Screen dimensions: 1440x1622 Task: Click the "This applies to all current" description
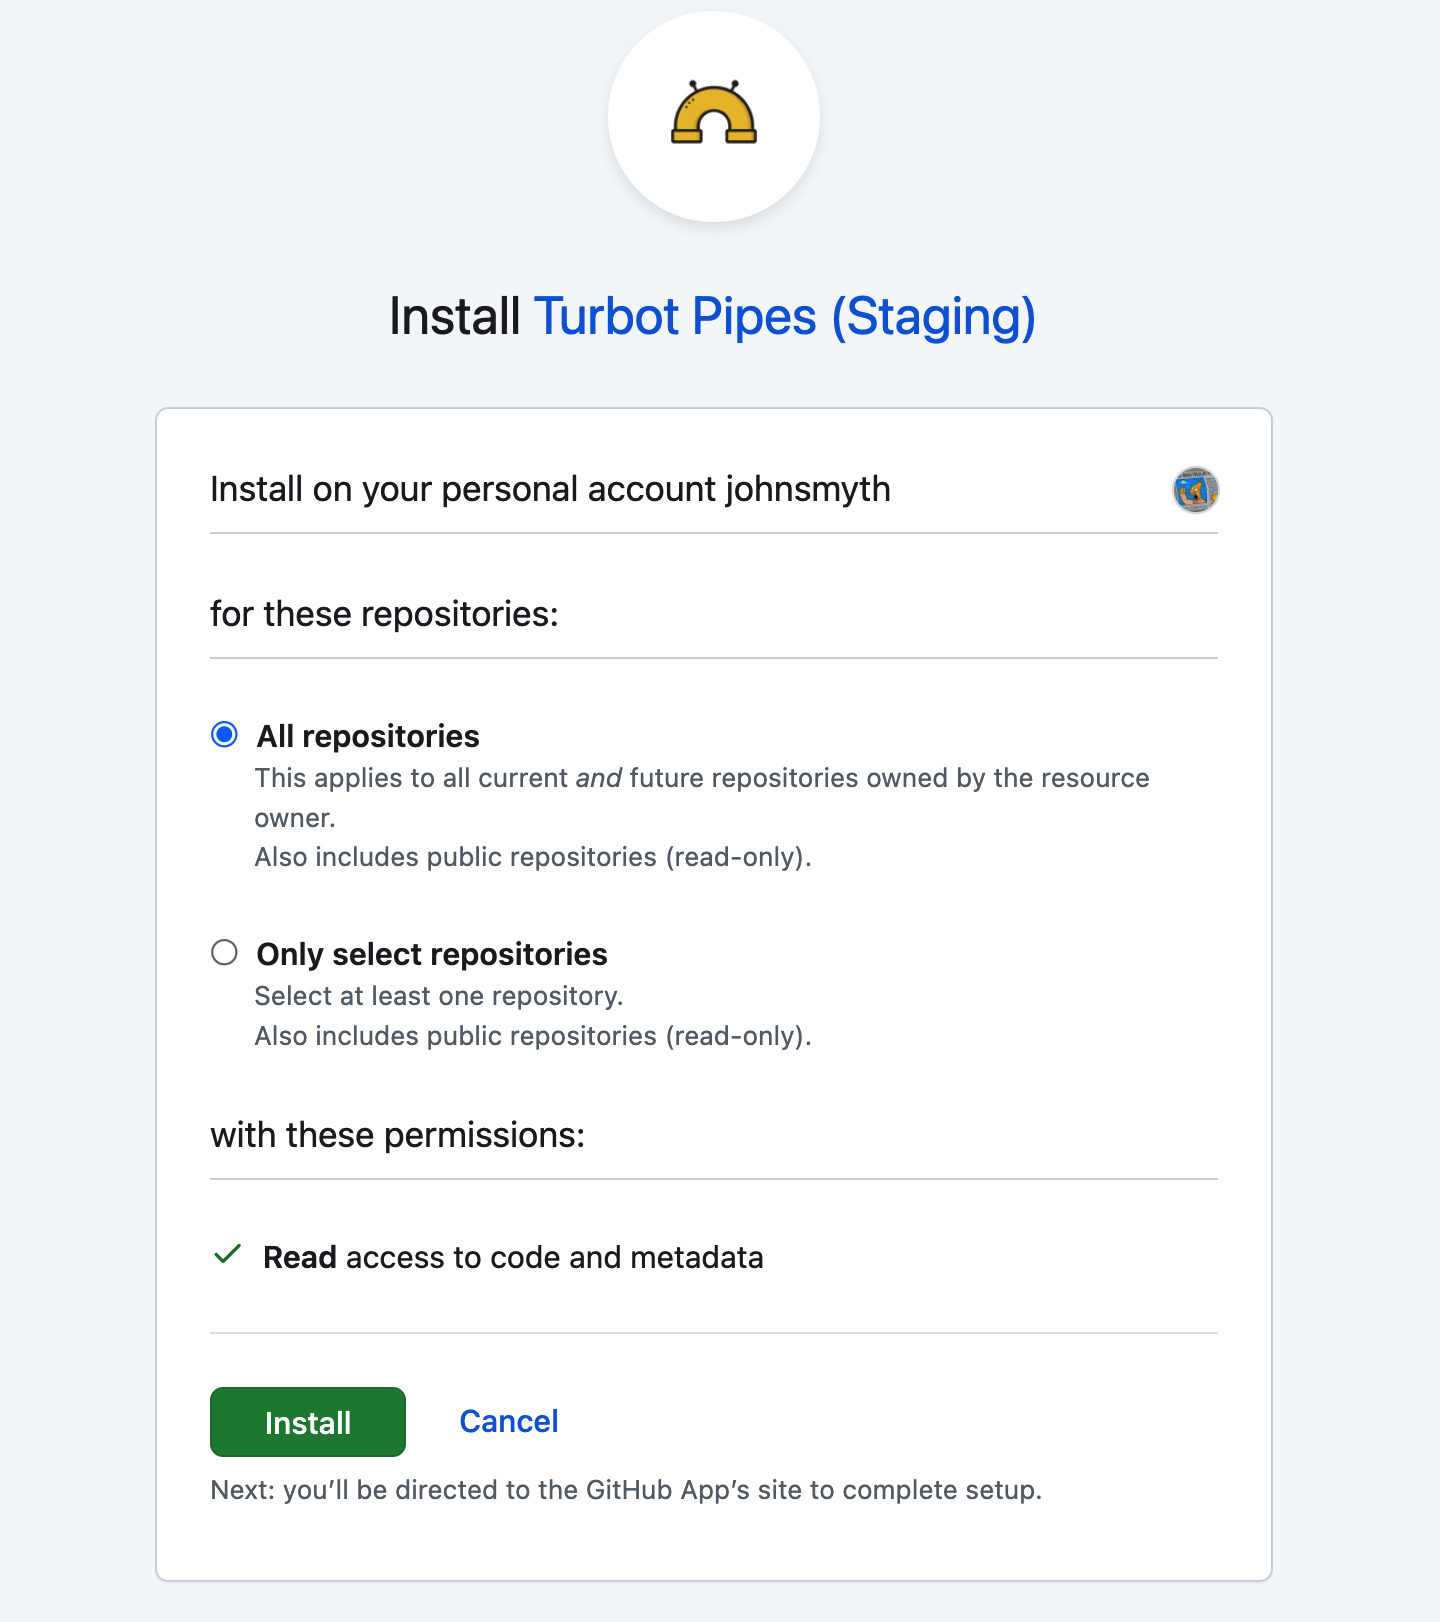coord(702,779)
